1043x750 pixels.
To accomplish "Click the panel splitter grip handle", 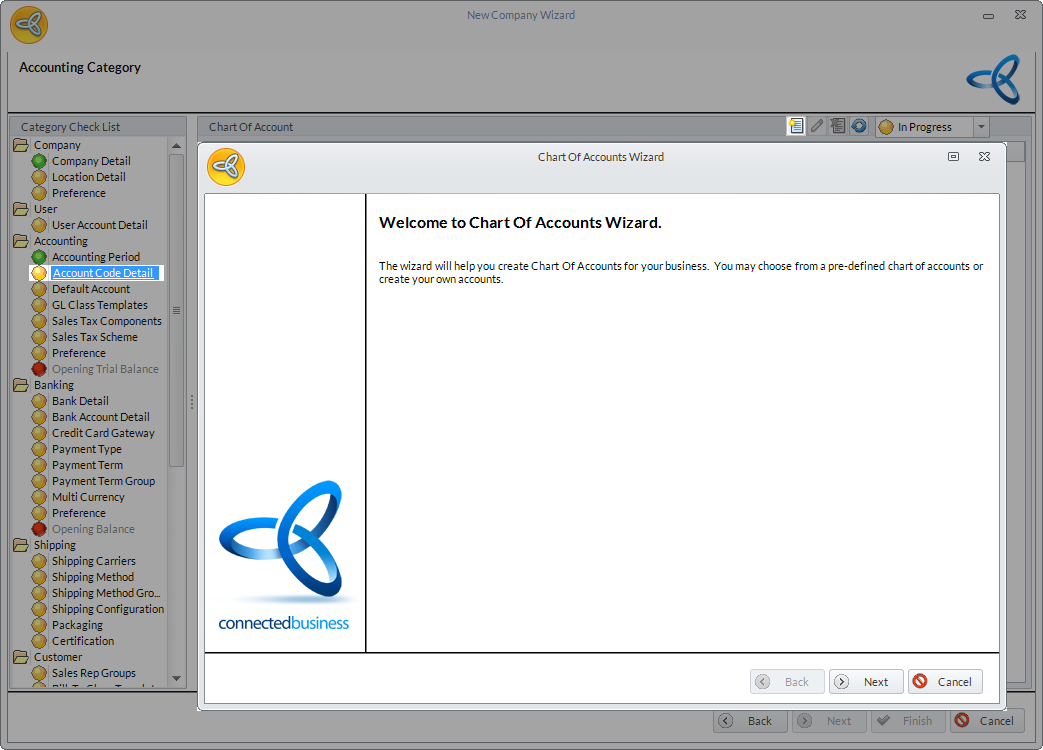I will coord(192,401).
